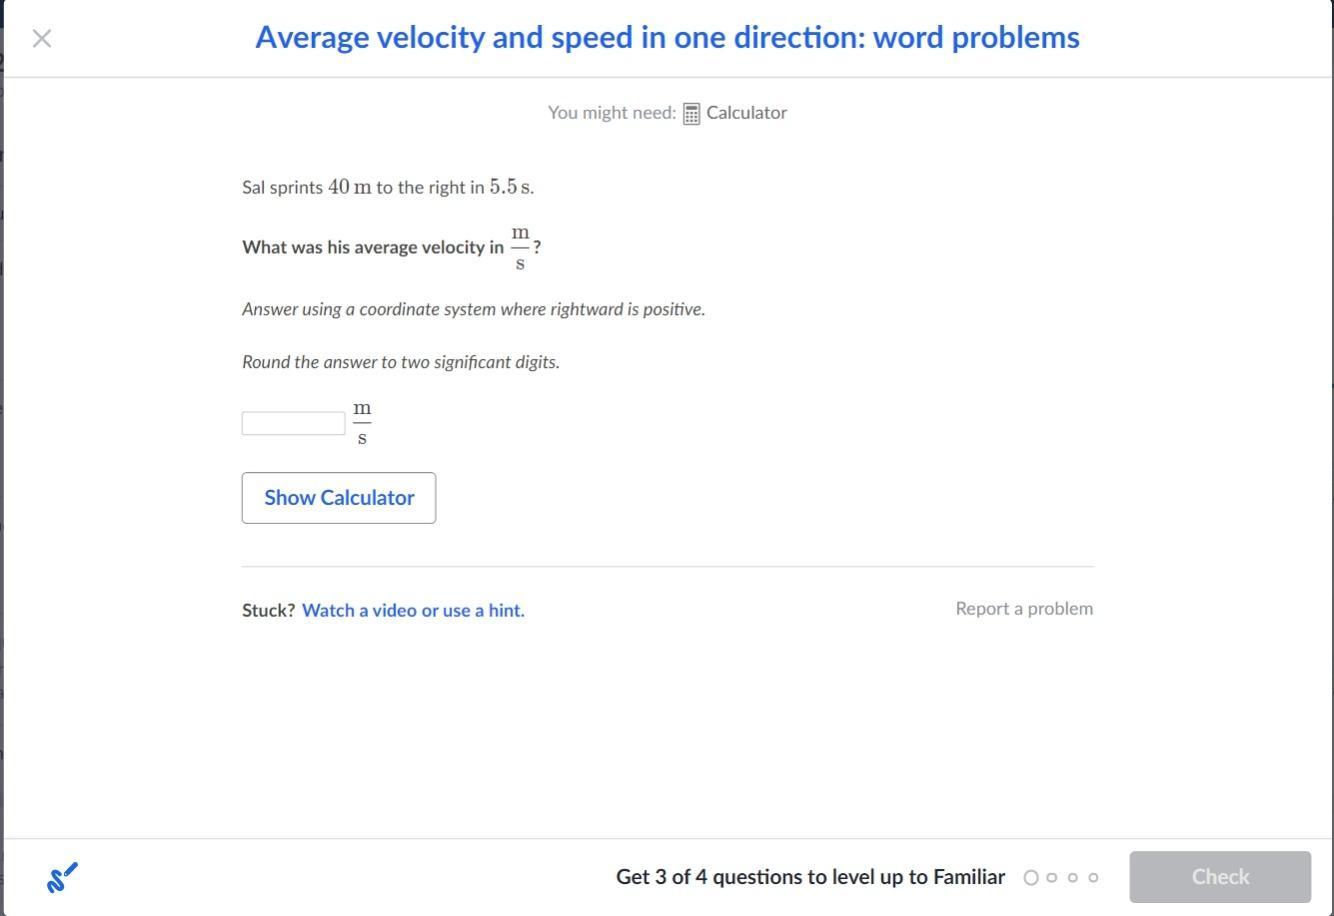This screenshot has height=916, width=1334.
Task: Open the Calculator link at the top
Action: 746,113
